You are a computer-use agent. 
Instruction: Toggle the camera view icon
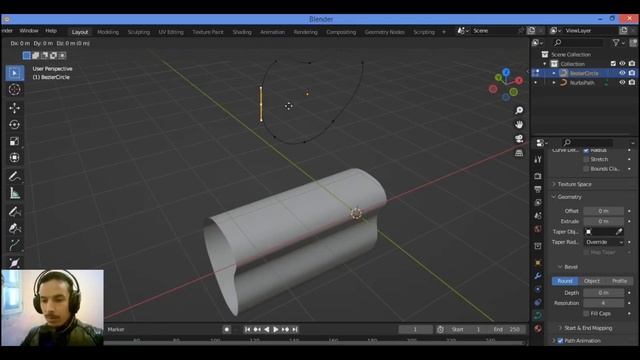(519, 139)
